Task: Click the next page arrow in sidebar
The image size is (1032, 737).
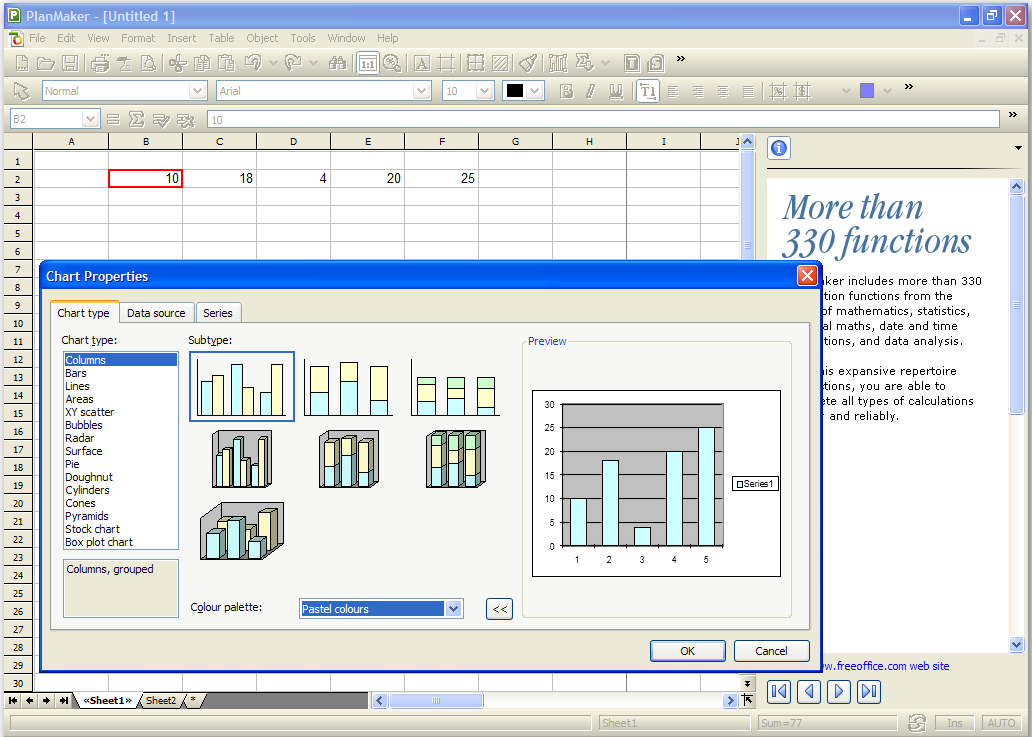Action: coord(838,691)
